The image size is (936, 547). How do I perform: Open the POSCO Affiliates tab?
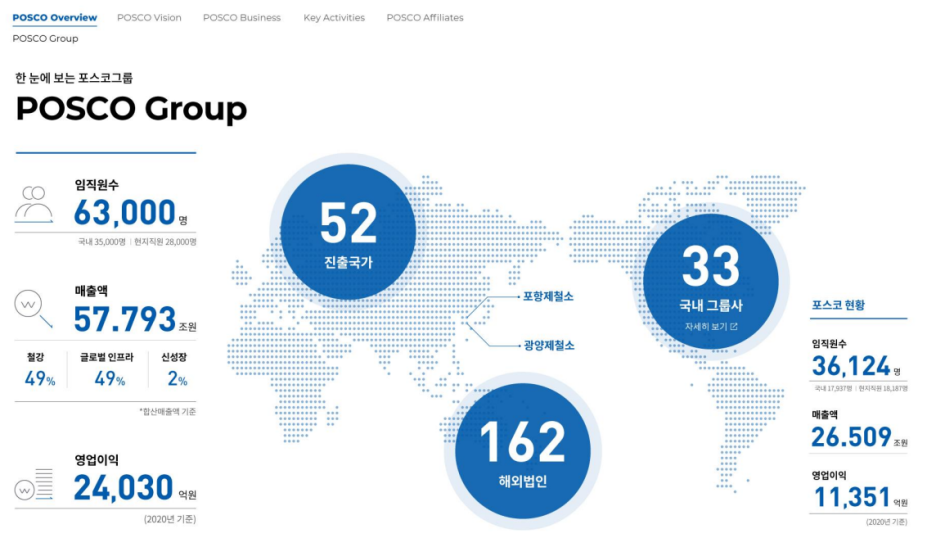tap(425, 18)
